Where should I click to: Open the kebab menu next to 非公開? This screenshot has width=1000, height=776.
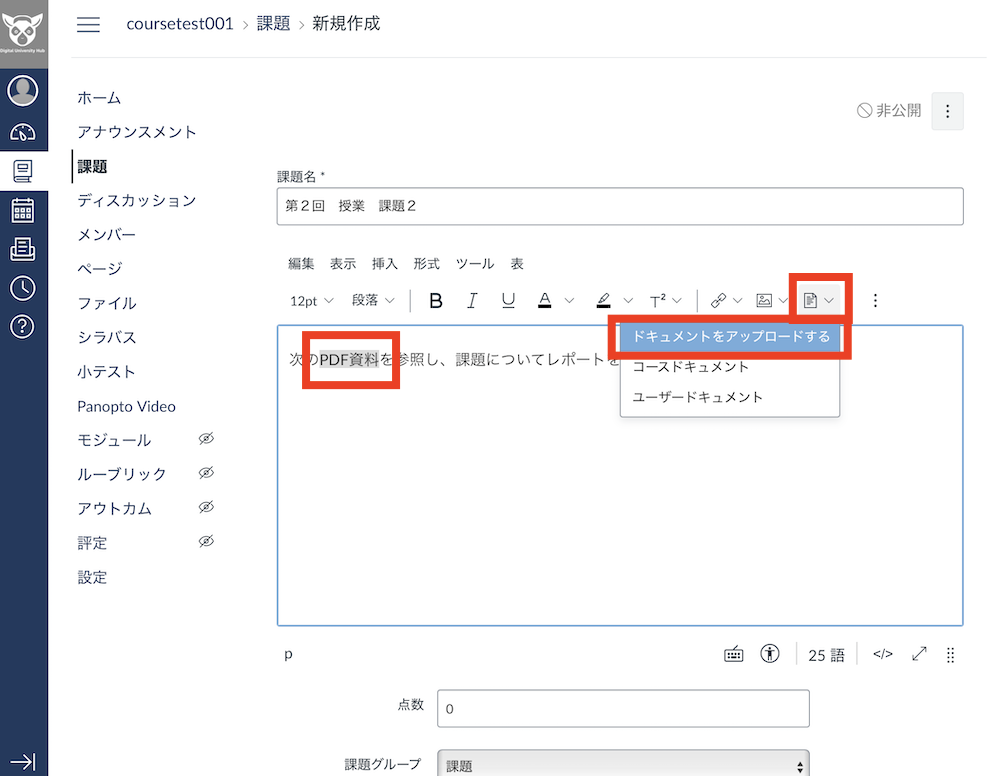point(947,111)
